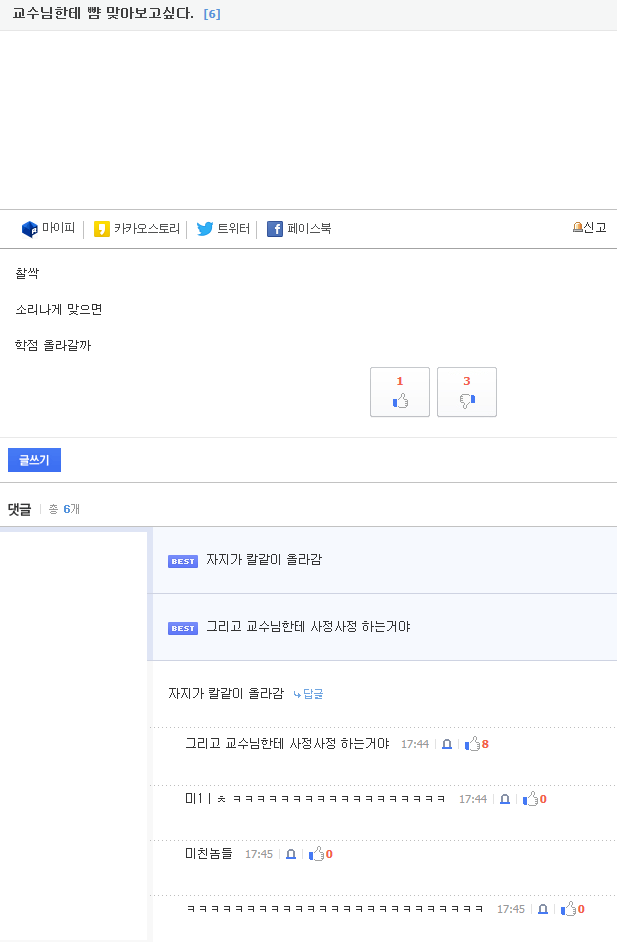Like the 17:44 comment with 8 likes
617x942 pixels.
pyautogui.click(x=473, y=744)
